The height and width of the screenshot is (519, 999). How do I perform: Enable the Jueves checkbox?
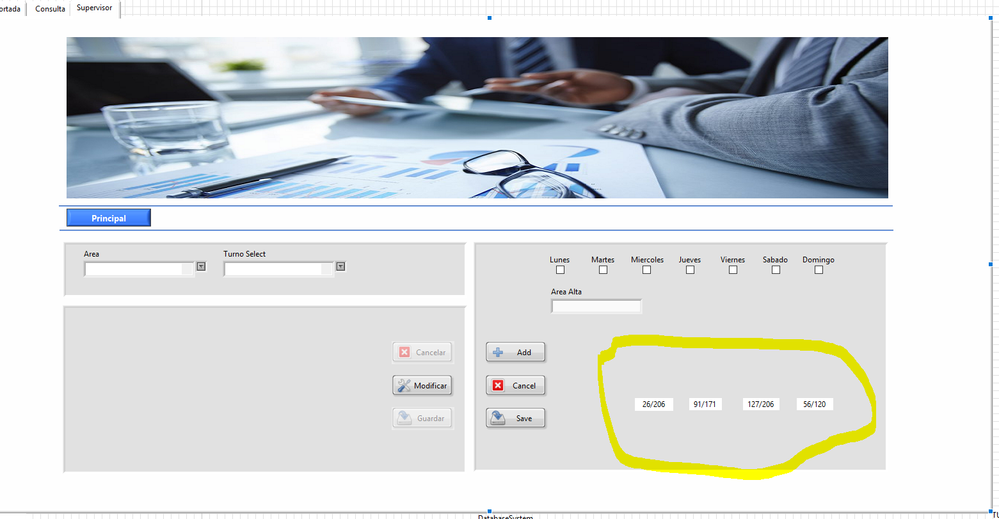[x=690, y=270]
